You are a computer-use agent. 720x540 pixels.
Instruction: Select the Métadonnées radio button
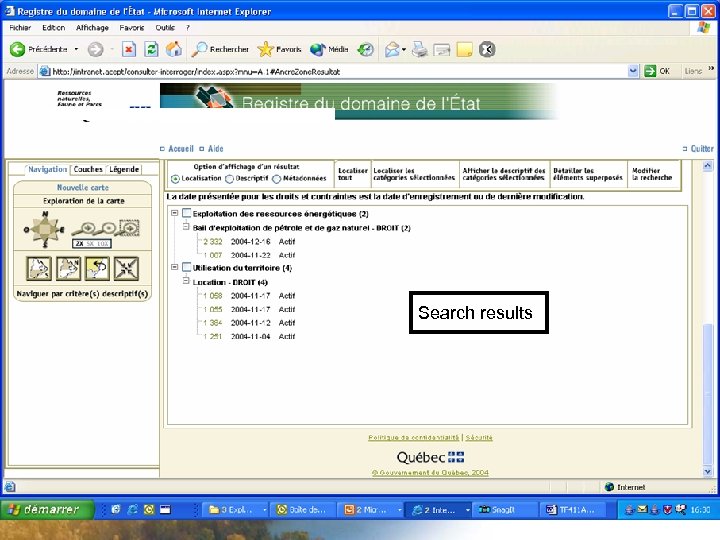[276, 179]
